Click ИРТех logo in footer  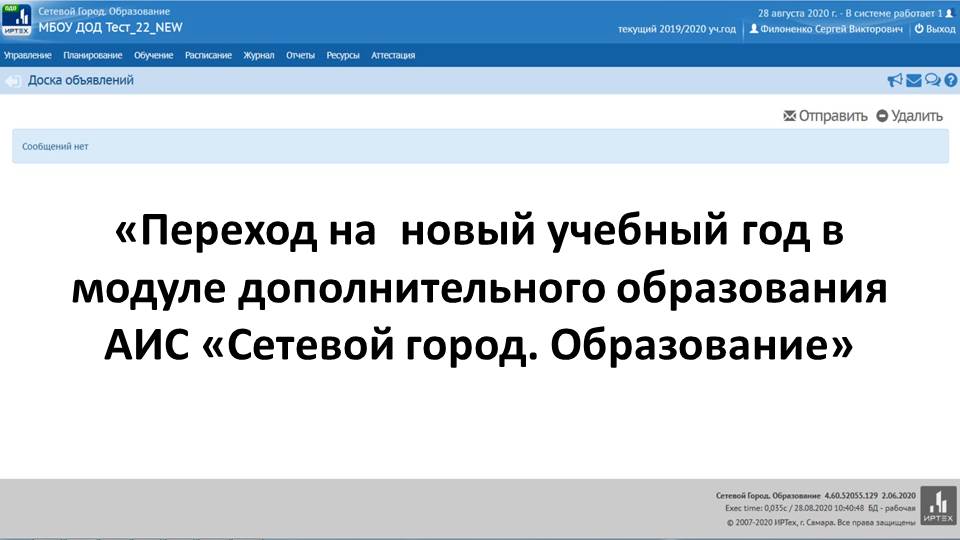tap(938, 505)
